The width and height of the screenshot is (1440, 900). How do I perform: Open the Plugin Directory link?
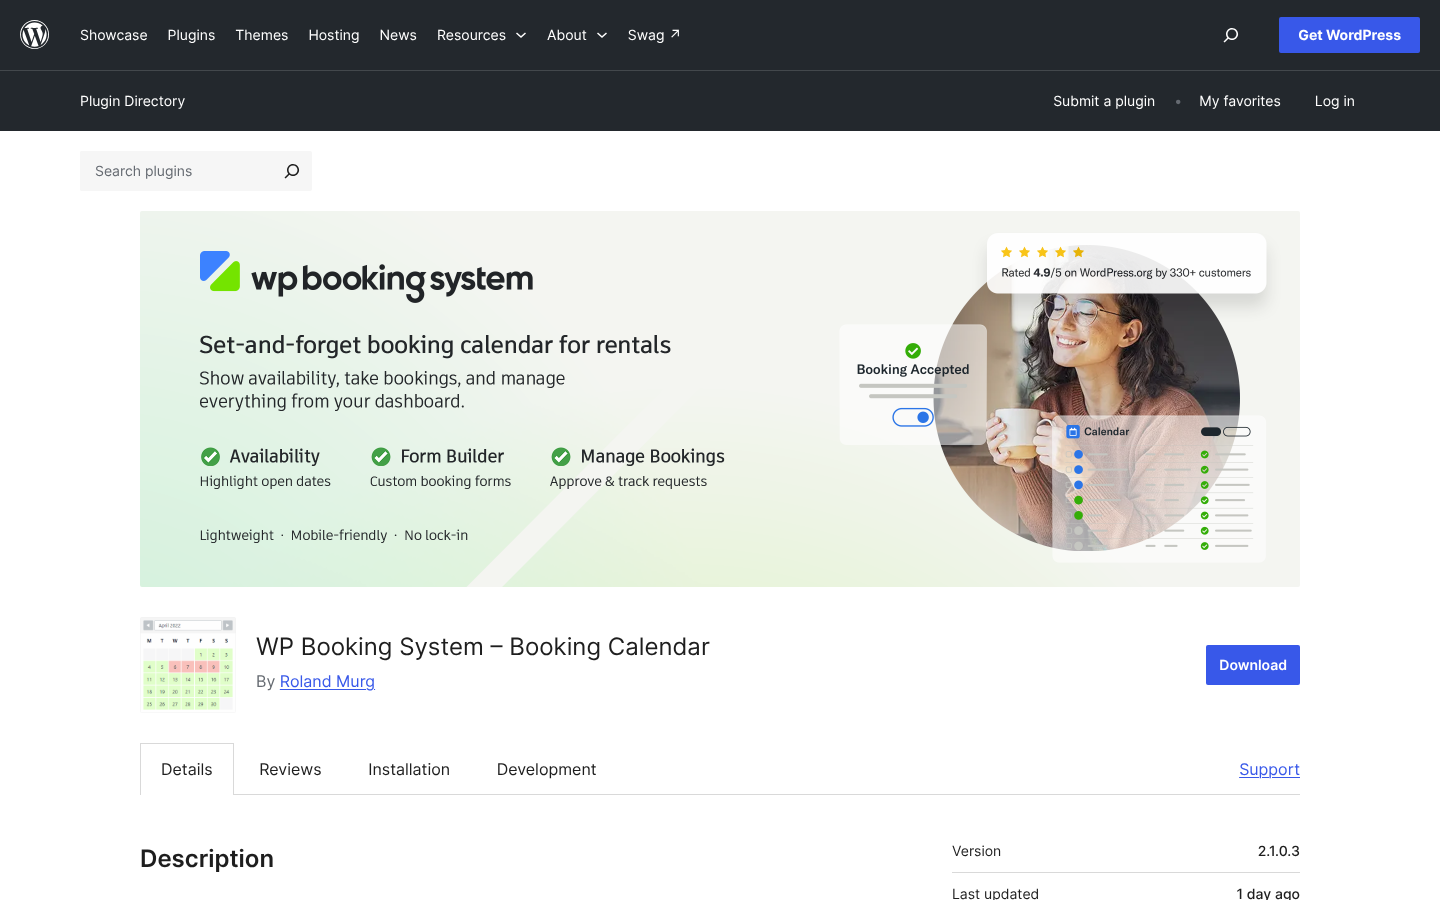pyautogui.click(x=133, y=101)
